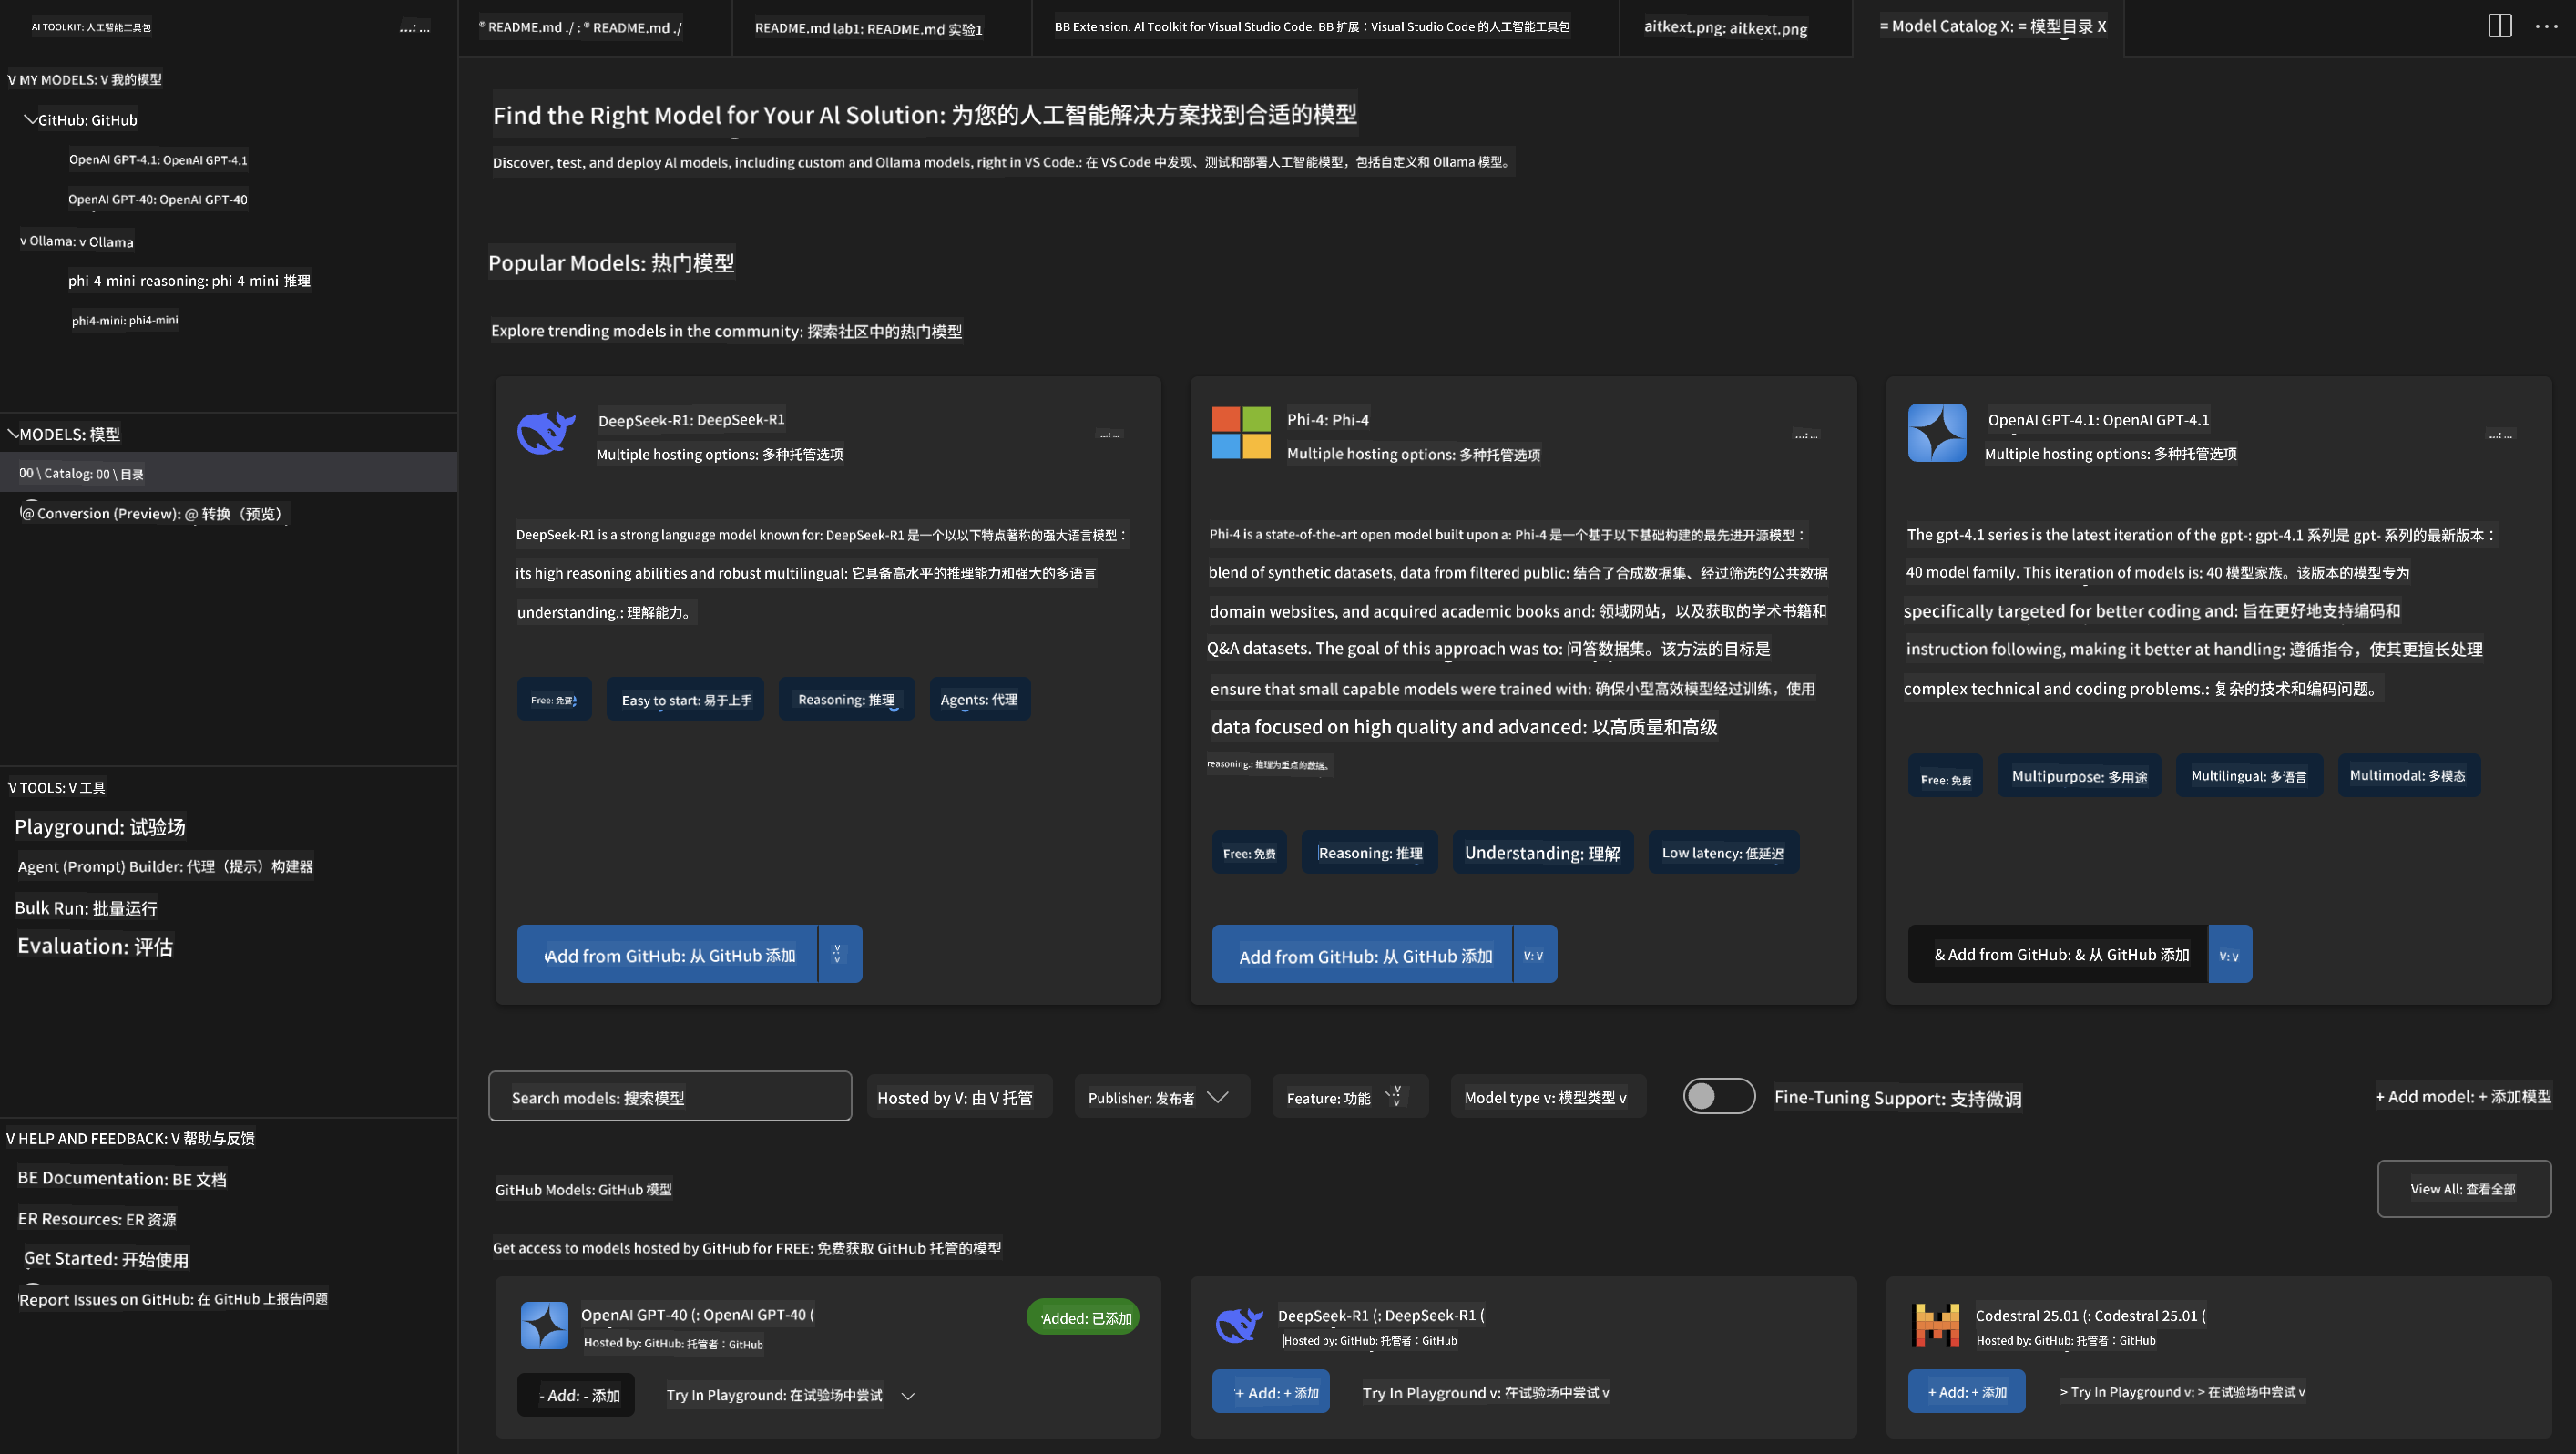Open Phi-4 Add from GitHub dropdown arrow

[1534, 954]
